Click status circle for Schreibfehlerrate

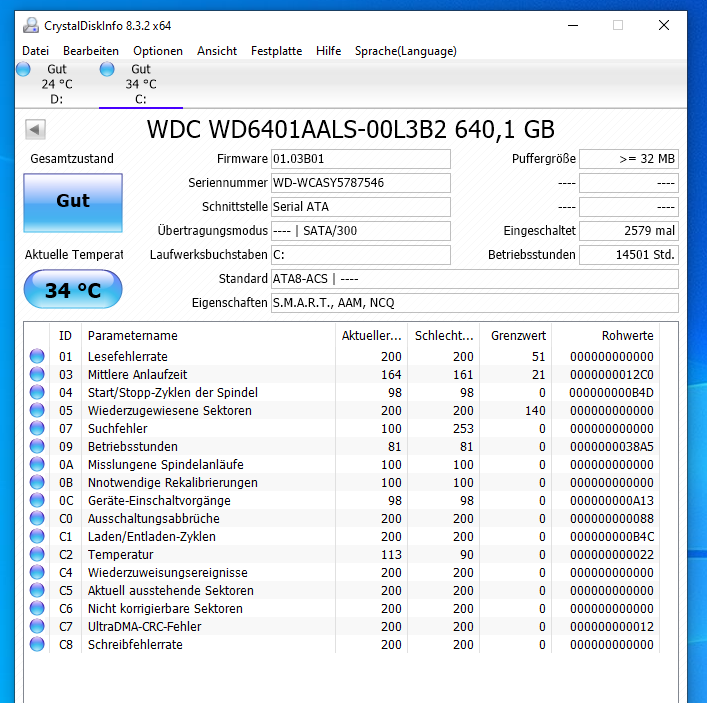pyautogui.click(x=37, y=645)
